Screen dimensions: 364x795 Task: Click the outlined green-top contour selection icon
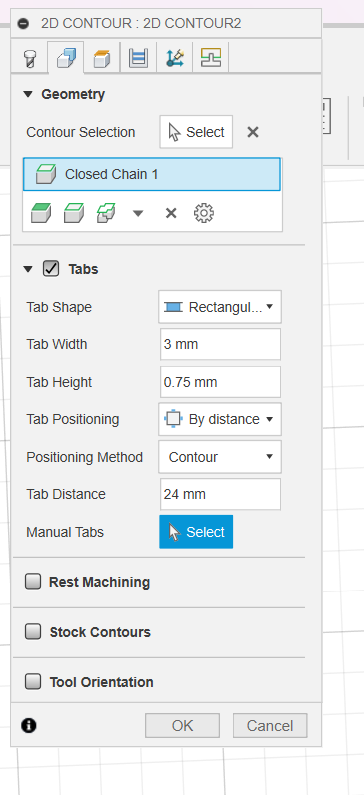coord(74,213)
